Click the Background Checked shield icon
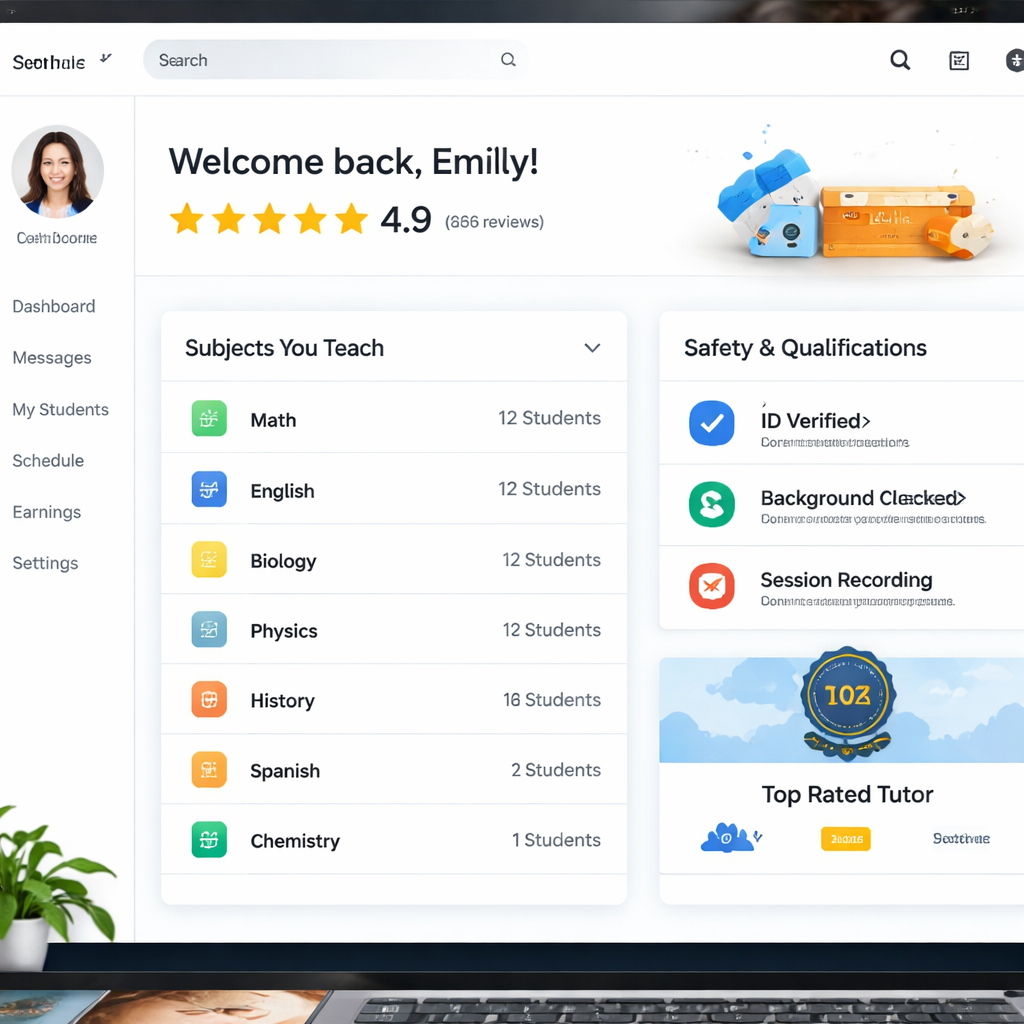The image size is (1024, 1024). click(x=711, y=505)
